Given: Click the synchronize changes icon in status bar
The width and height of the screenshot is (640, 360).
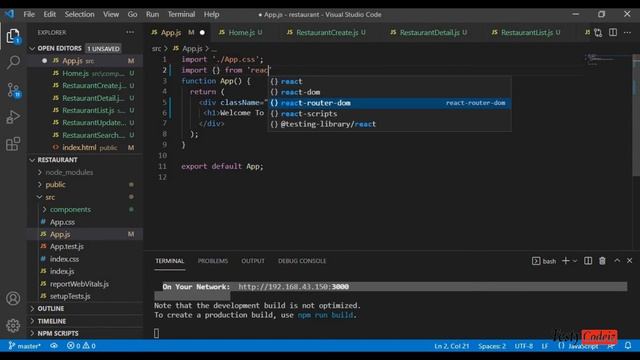Looking at the screenshot, I should click(54, 346).
